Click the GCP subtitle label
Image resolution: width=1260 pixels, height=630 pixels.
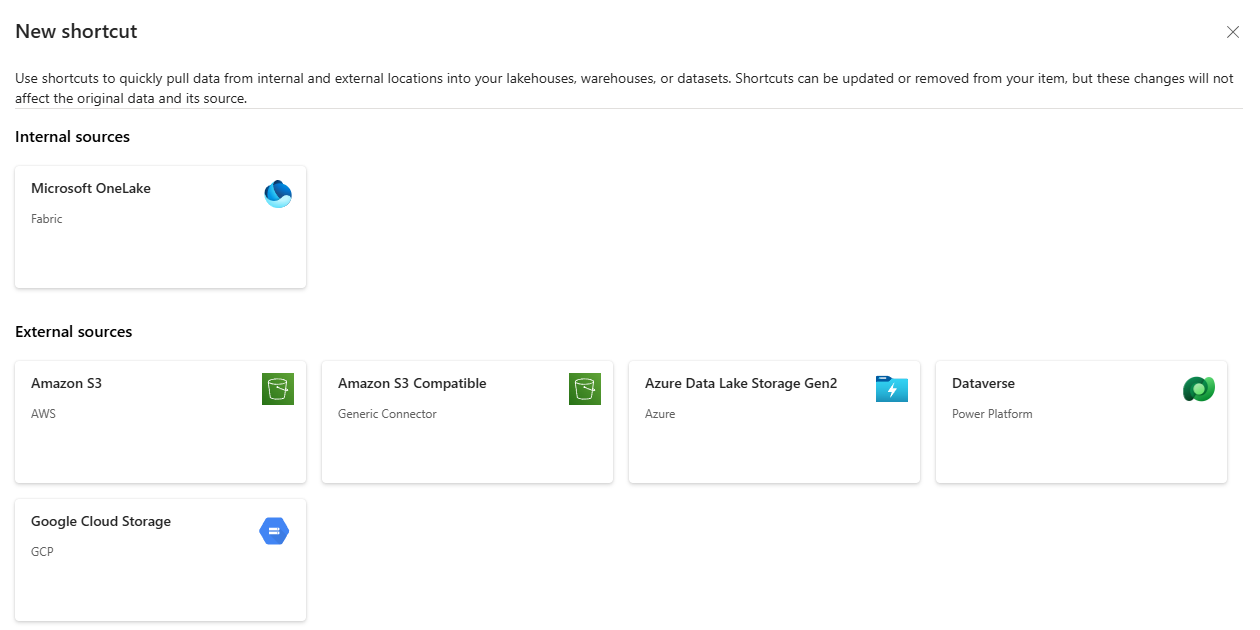pyautogui.click(x=42, y=552)
